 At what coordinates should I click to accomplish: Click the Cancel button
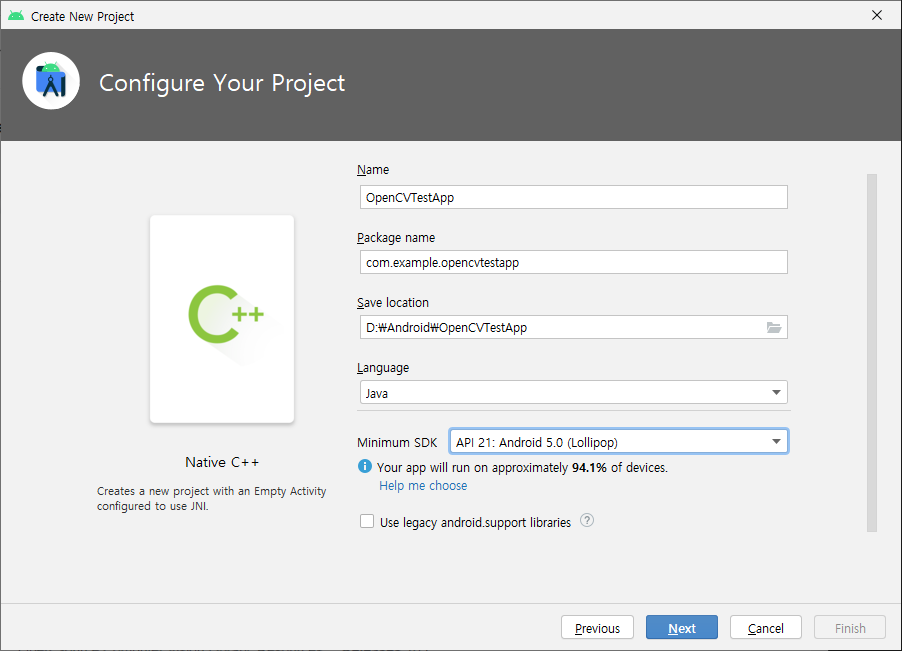point(766,627)
